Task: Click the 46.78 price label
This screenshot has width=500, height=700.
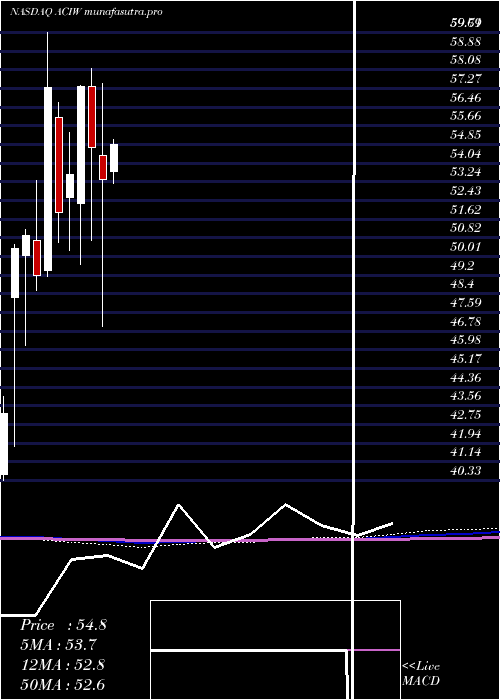Action: (466, 321)
